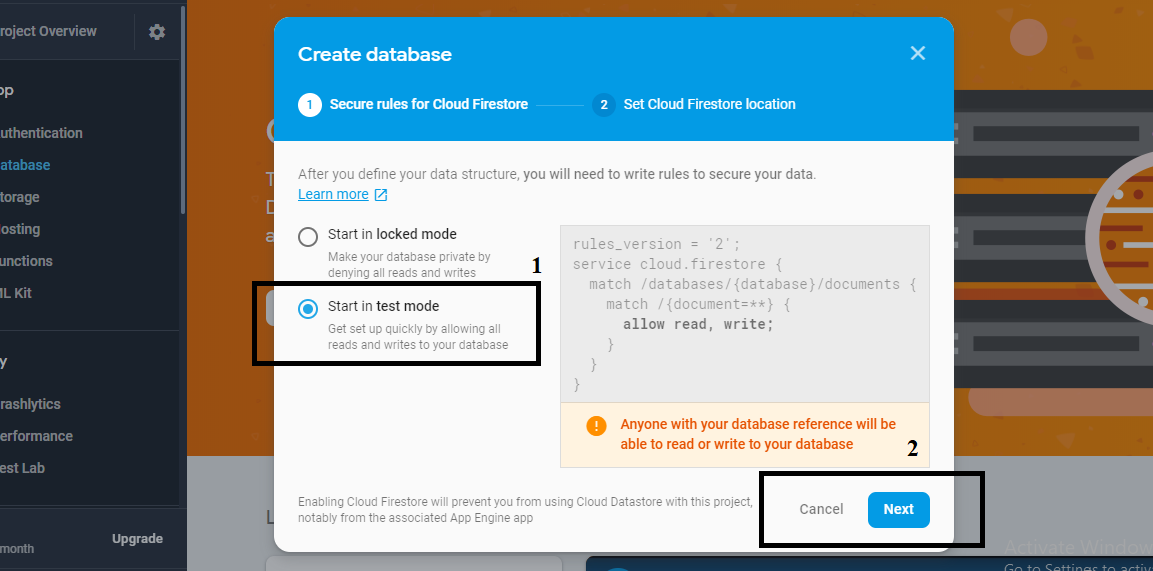The width and height of the screenshot is (1153, 571).
Task: Click the sidebar vertical scrollbar
Action: pos(182,110)
